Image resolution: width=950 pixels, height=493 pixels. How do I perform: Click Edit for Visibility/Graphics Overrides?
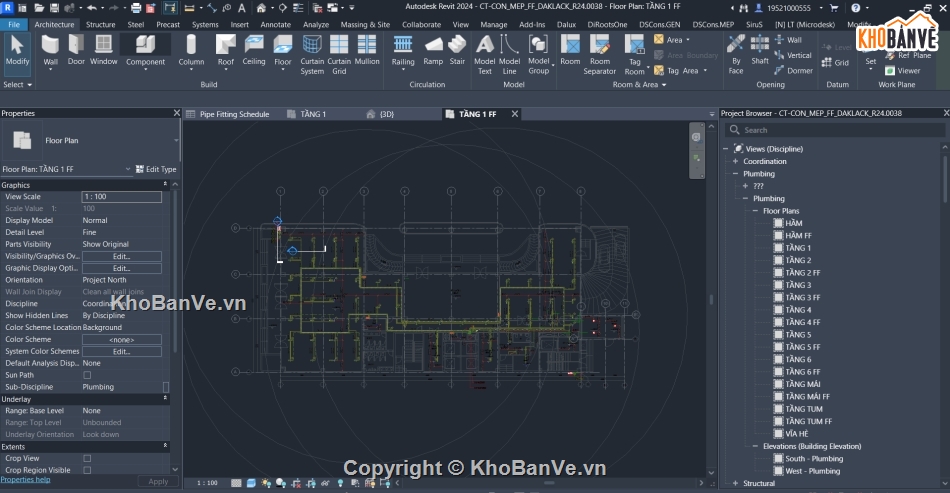pyautogui.click(x=122, y=257)
